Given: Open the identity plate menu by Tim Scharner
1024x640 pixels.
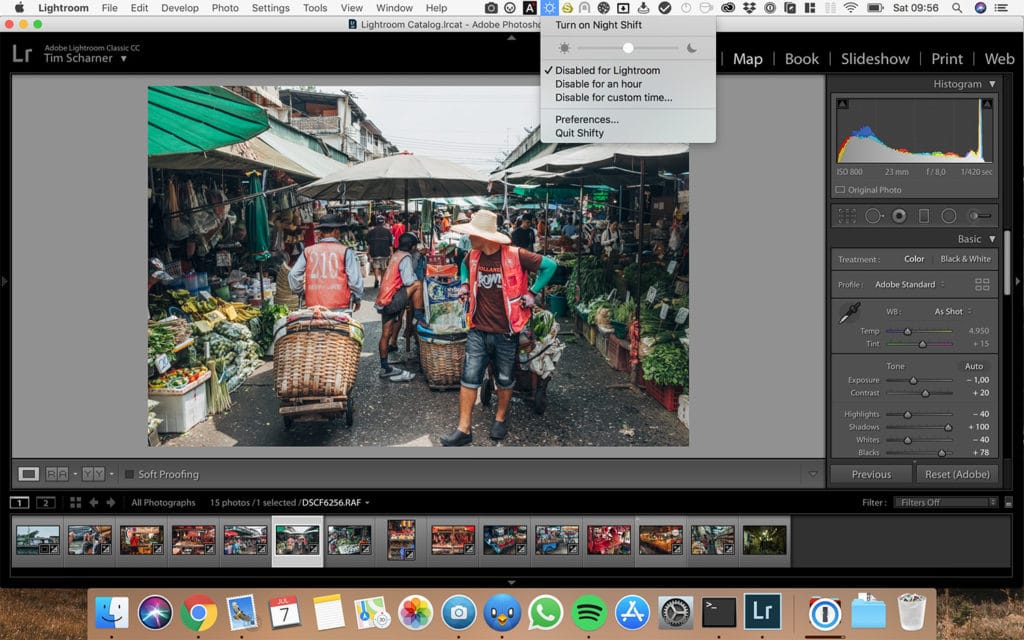Looking at the screenshot, I should coord(123,59).
